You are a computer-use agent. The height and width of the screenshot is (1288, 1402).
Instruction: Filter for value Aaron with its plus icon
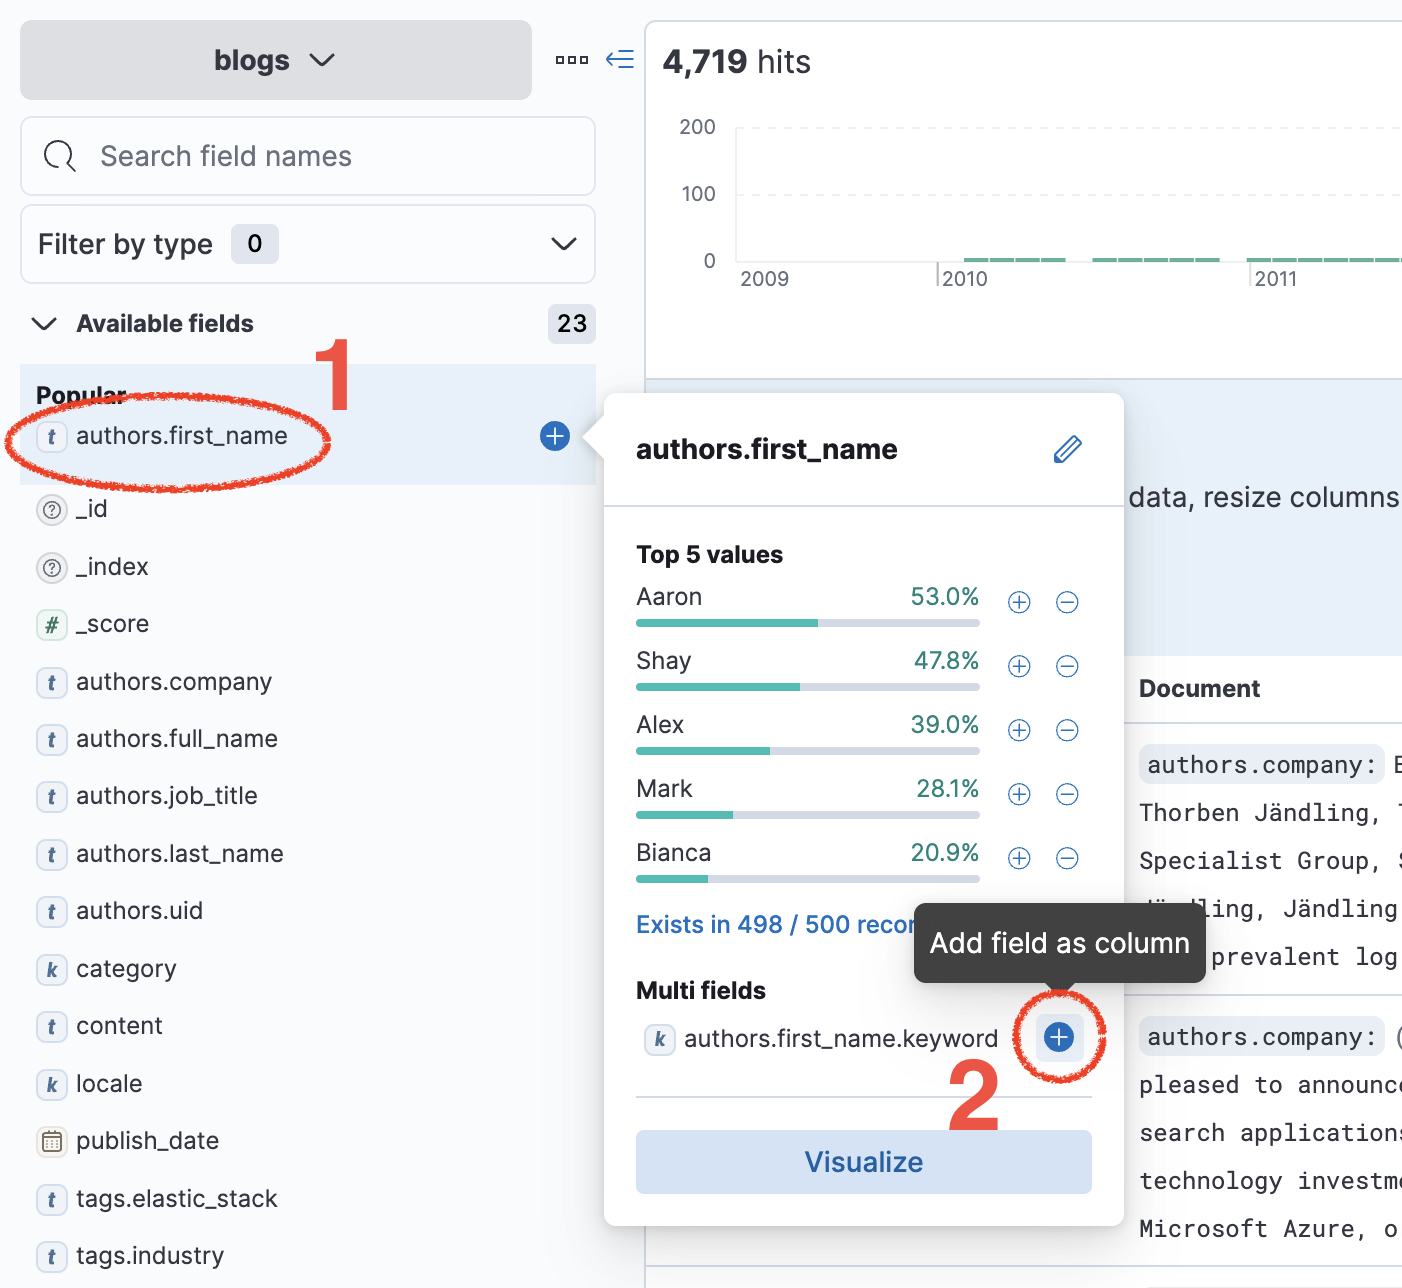tap(1019, 602)
